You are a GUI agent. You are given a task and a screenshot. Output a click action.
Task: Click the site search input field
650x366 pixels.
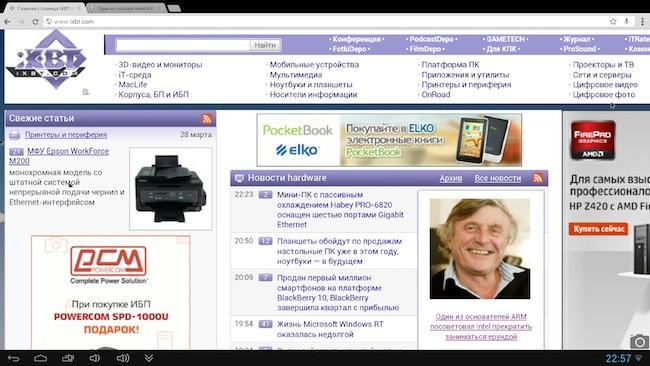click(x=183, y=45)
